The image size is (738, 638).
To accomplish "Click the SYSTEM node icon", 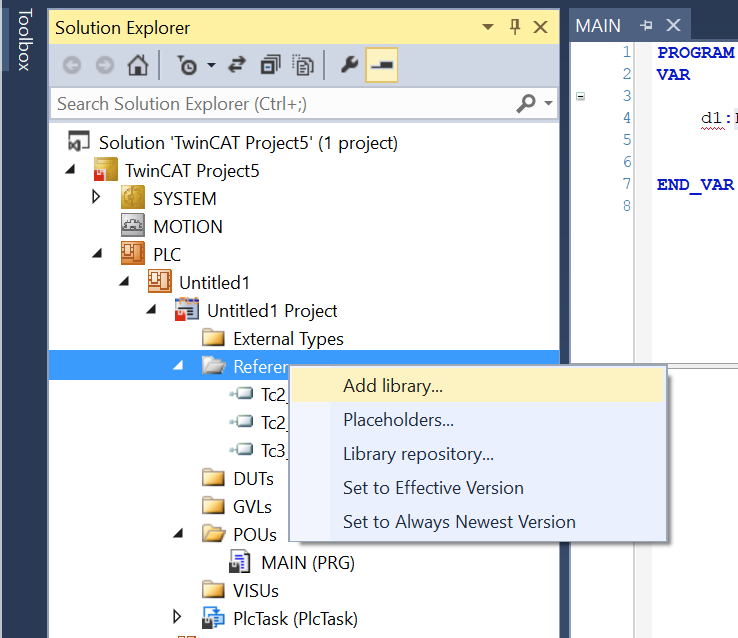I will [133, 197].
